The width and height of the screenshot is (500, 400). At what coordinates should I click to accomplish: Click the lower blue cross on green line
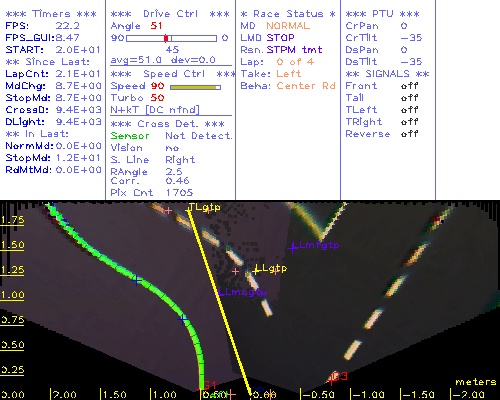pos(183,319)
